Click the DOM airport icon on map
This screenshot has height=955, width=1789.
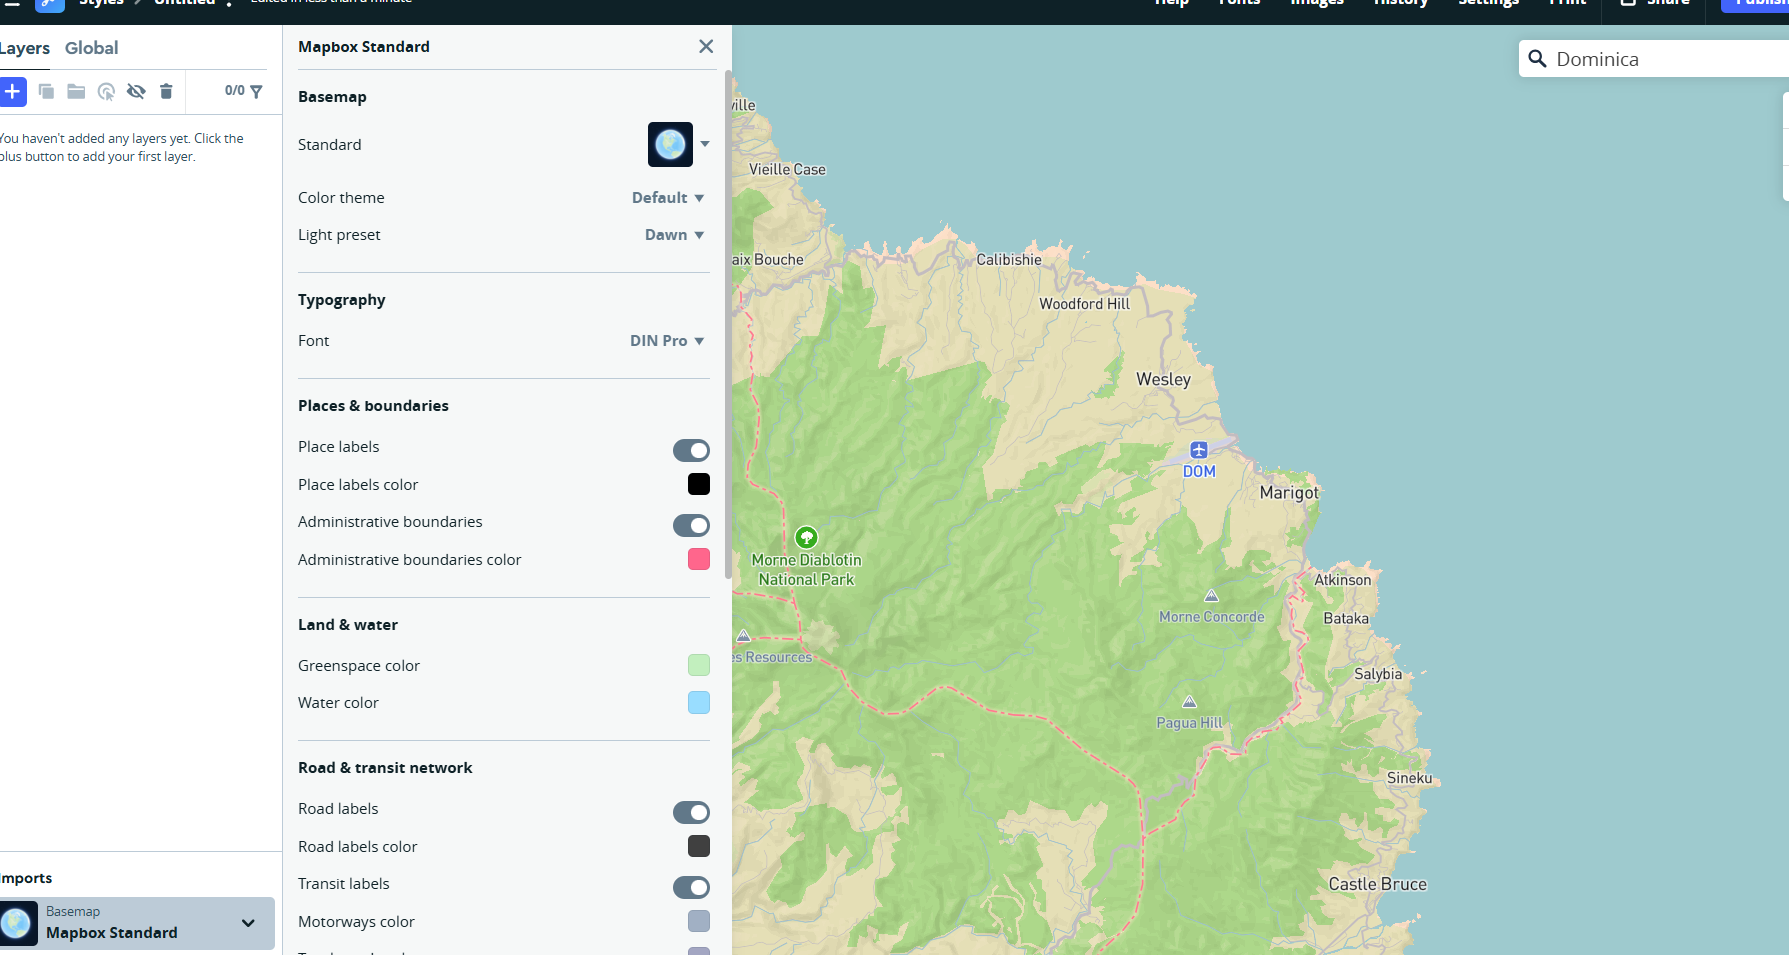[x=1199, y=450]
